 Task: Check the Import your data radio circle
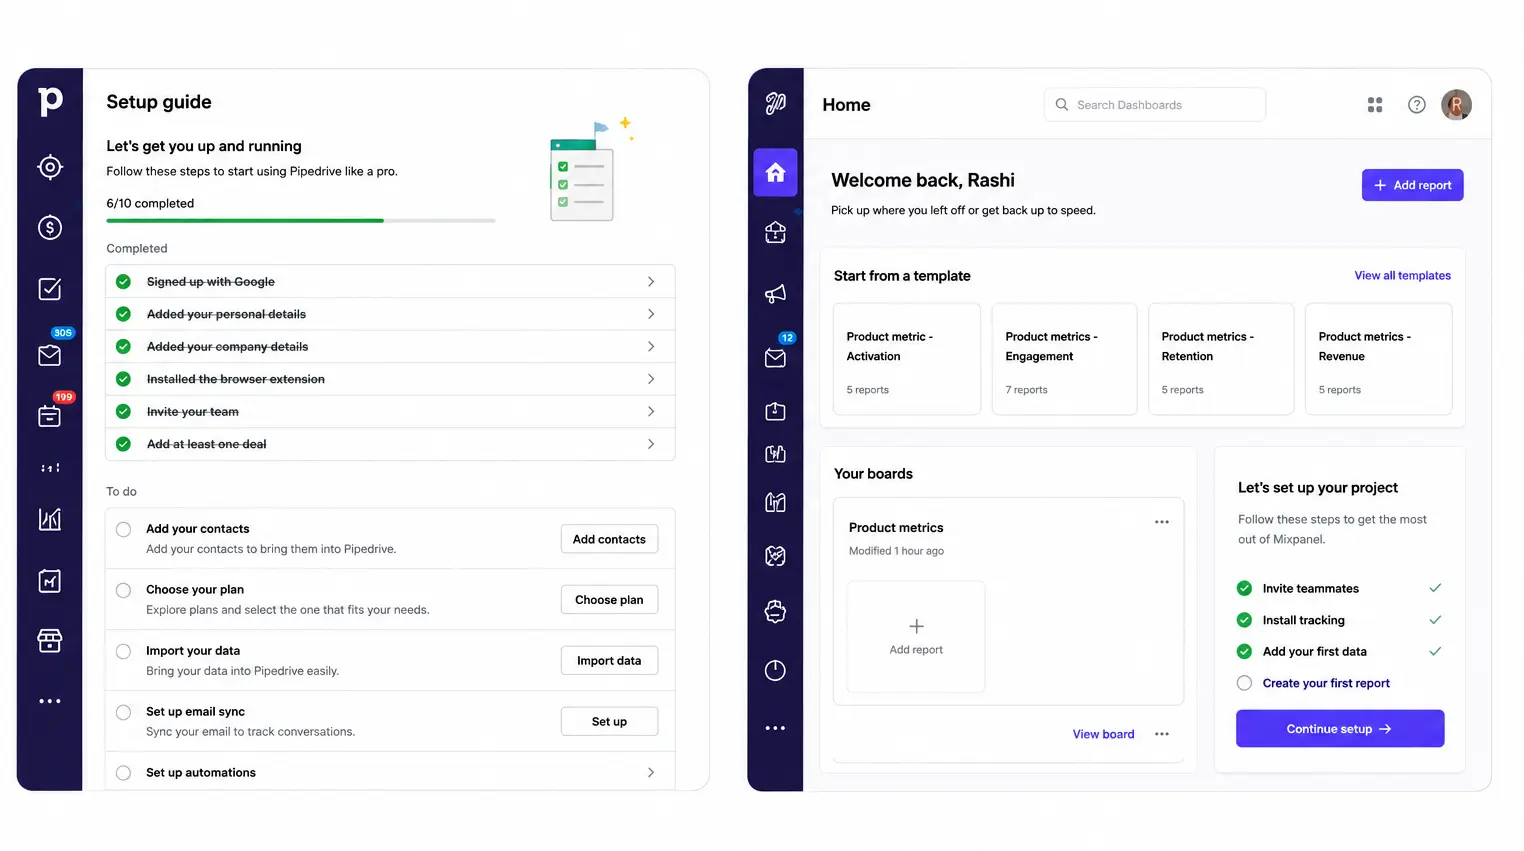(123, 651)
